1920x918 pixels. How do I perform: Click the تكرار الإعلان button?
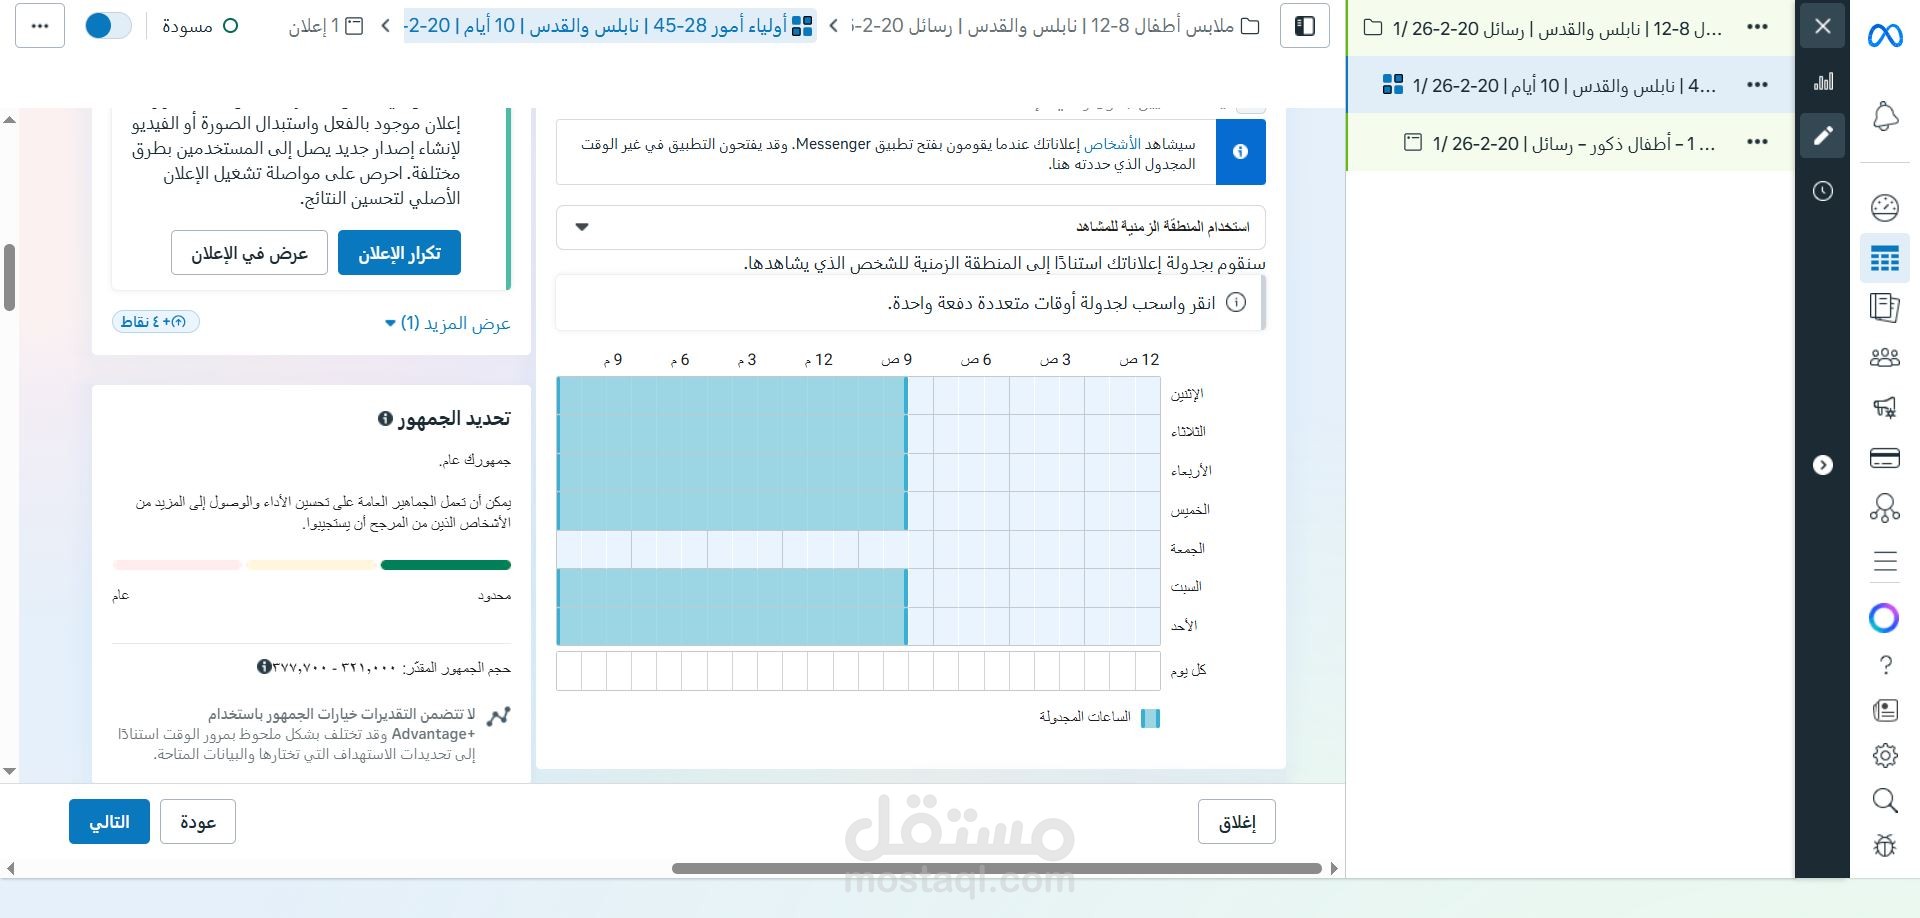pos(400,253)
